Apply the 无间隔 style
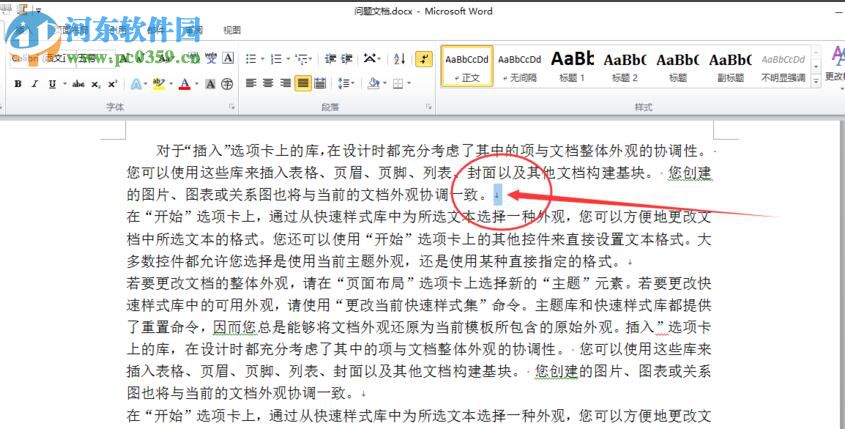The image size is (845, 429). pos(520,66)
